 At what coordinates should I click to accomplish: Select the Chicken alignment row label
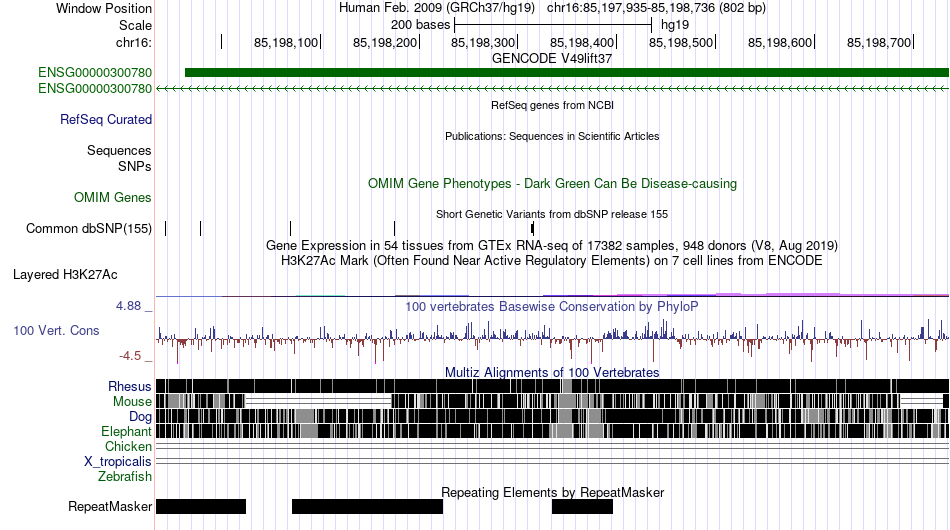(x=128, y=446)
